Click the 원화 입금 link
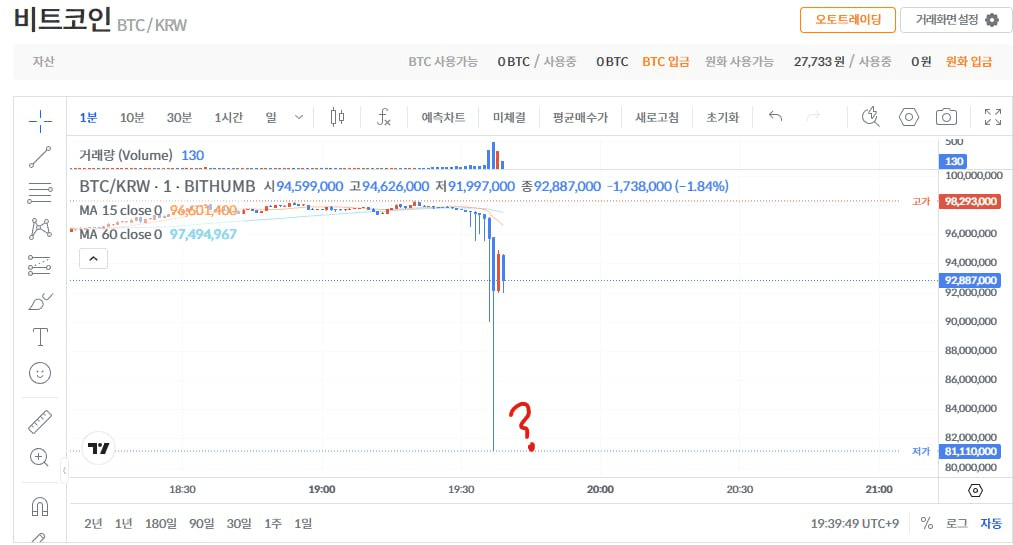 coord(968,62)
